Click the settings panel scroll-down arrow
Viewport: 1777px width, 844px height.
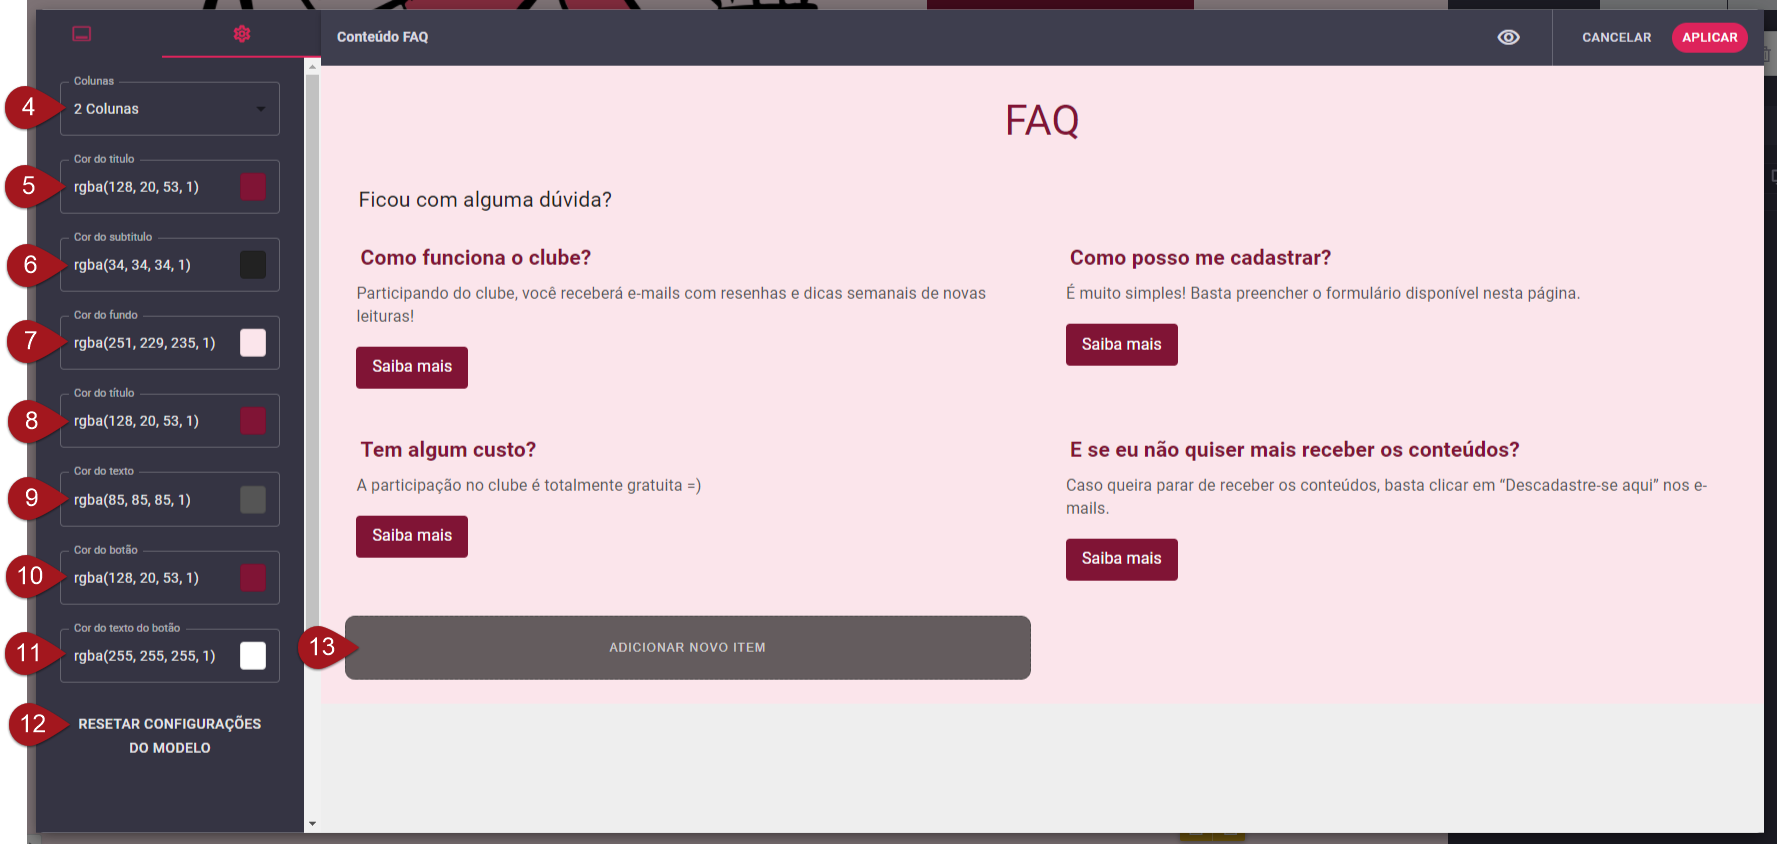(312, 824)
